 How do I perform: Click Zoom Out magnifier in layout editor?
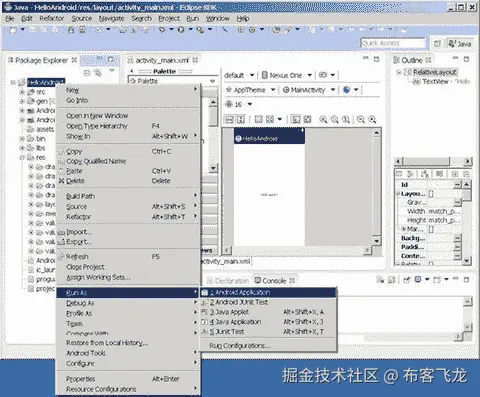361,119
